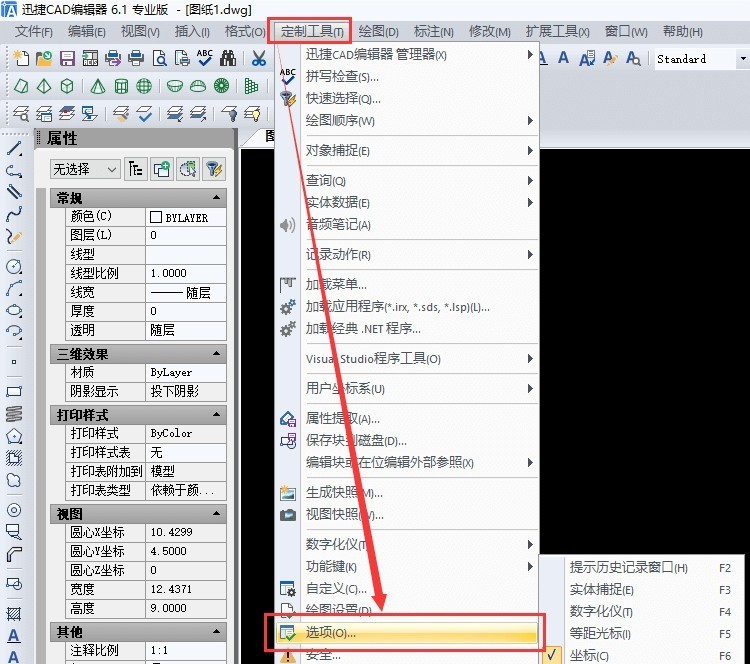Image resolution: width=750 pixels, height=664 pixels.
Task: Click the Cut scissors icon
Action: [258, 58]
